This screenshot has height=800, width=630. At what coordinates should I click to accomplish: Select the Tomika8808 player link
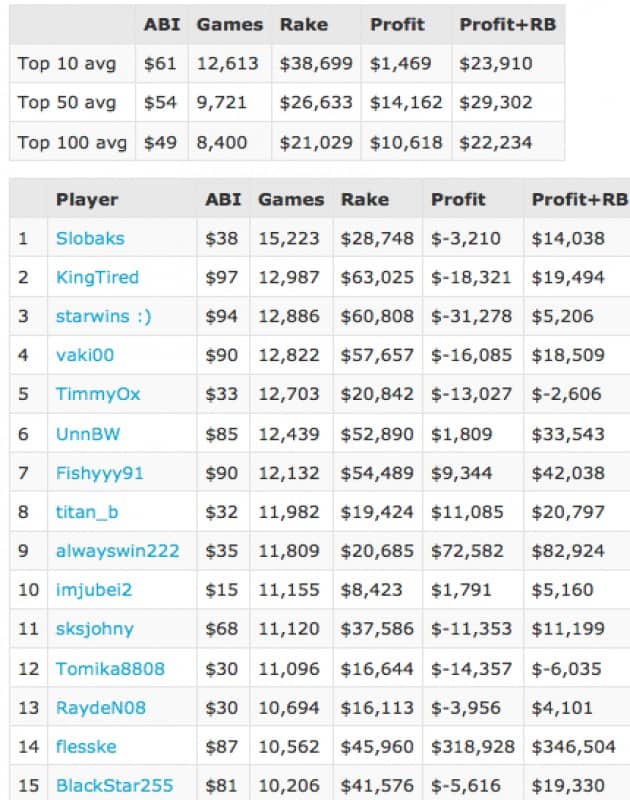click(110, 668)
